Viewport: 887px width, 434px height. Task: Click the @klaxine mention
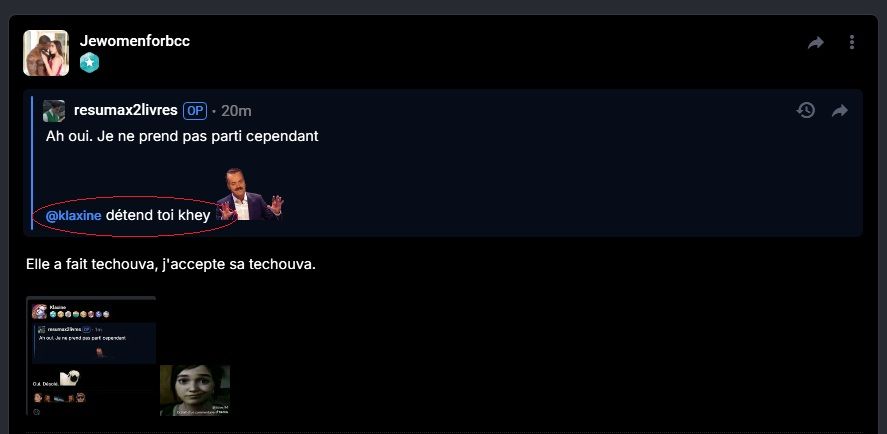(74, 216)
